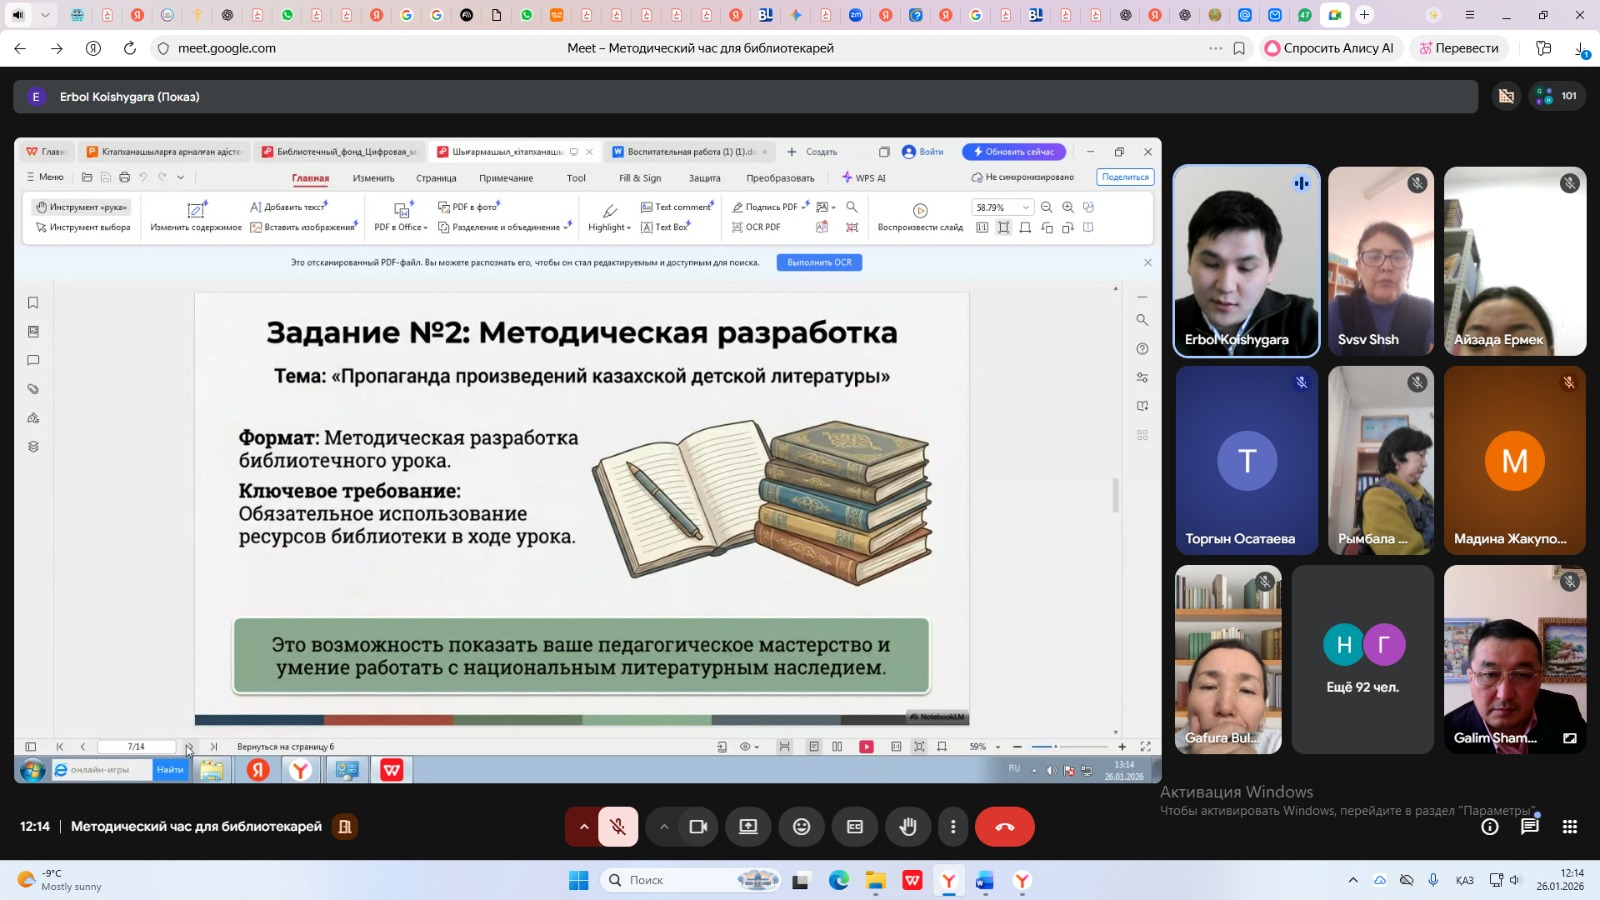Click Вставить изображения icon
This screenshot has height=900, width=1600.
303,227
